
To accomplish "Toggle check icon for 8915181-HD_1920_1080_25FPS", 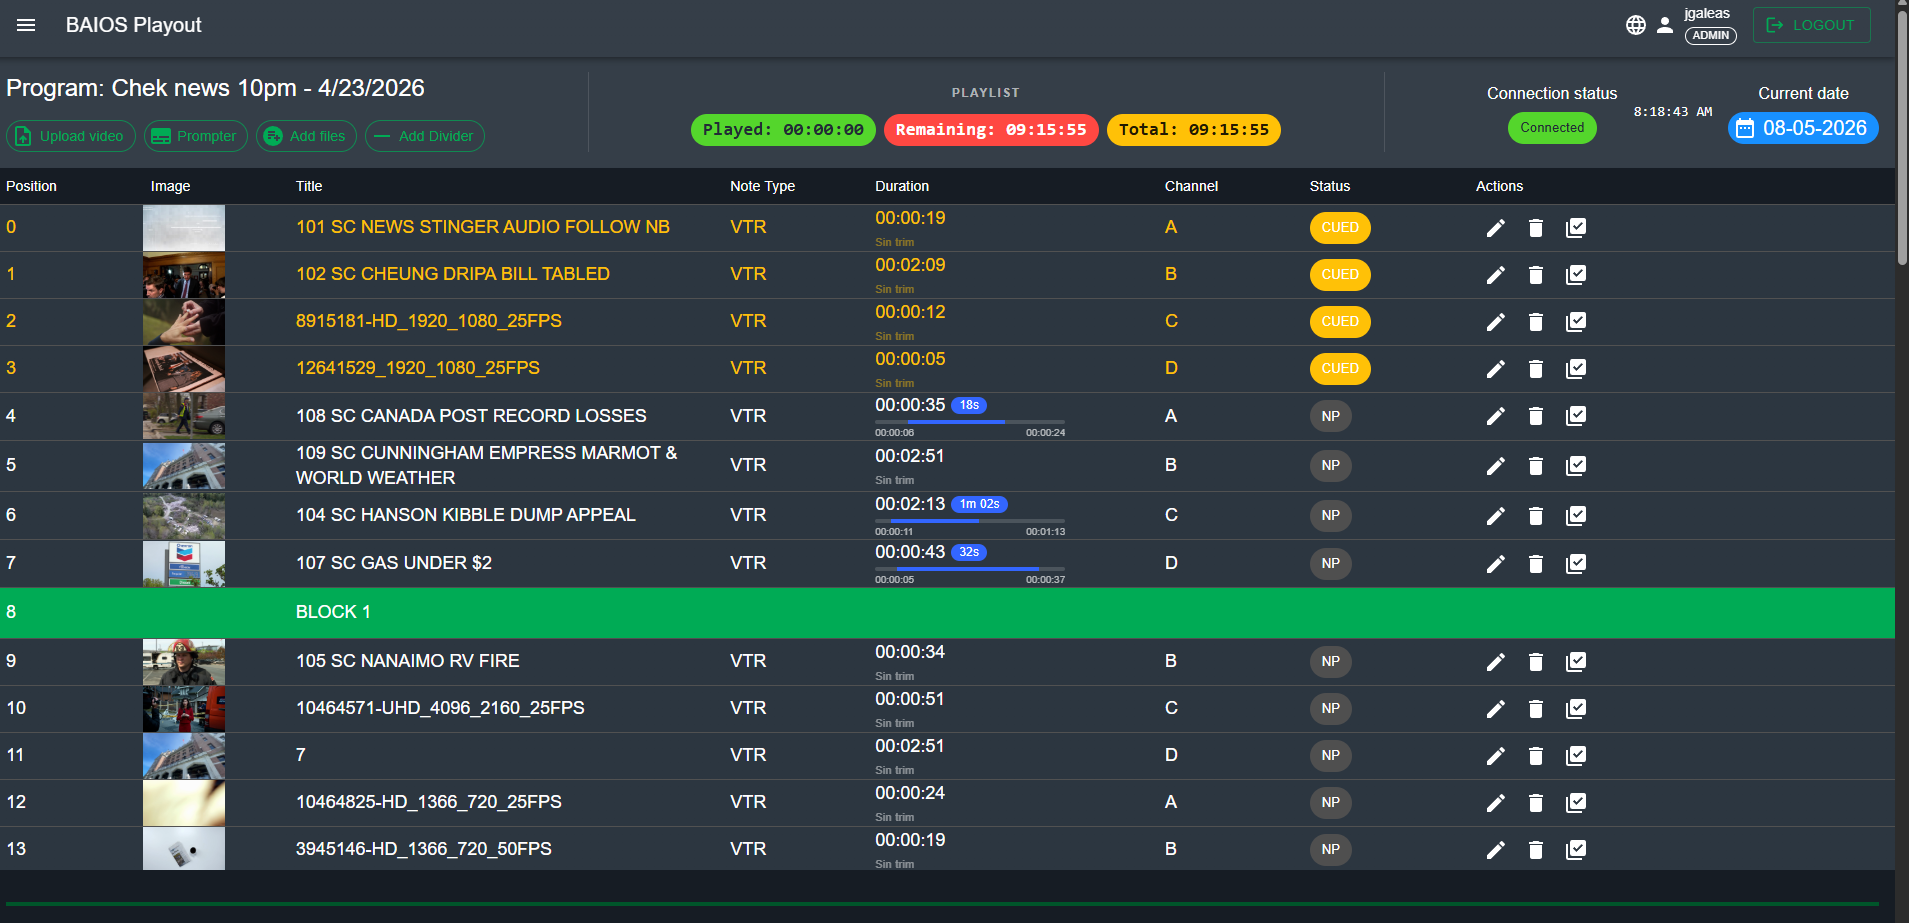I will [x=1576, y=322].
